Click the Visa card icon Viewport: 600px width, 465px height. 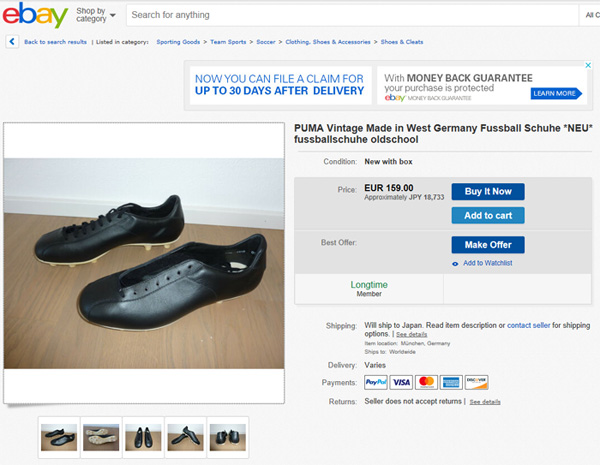pyautogui.click(x=401, y=382)
